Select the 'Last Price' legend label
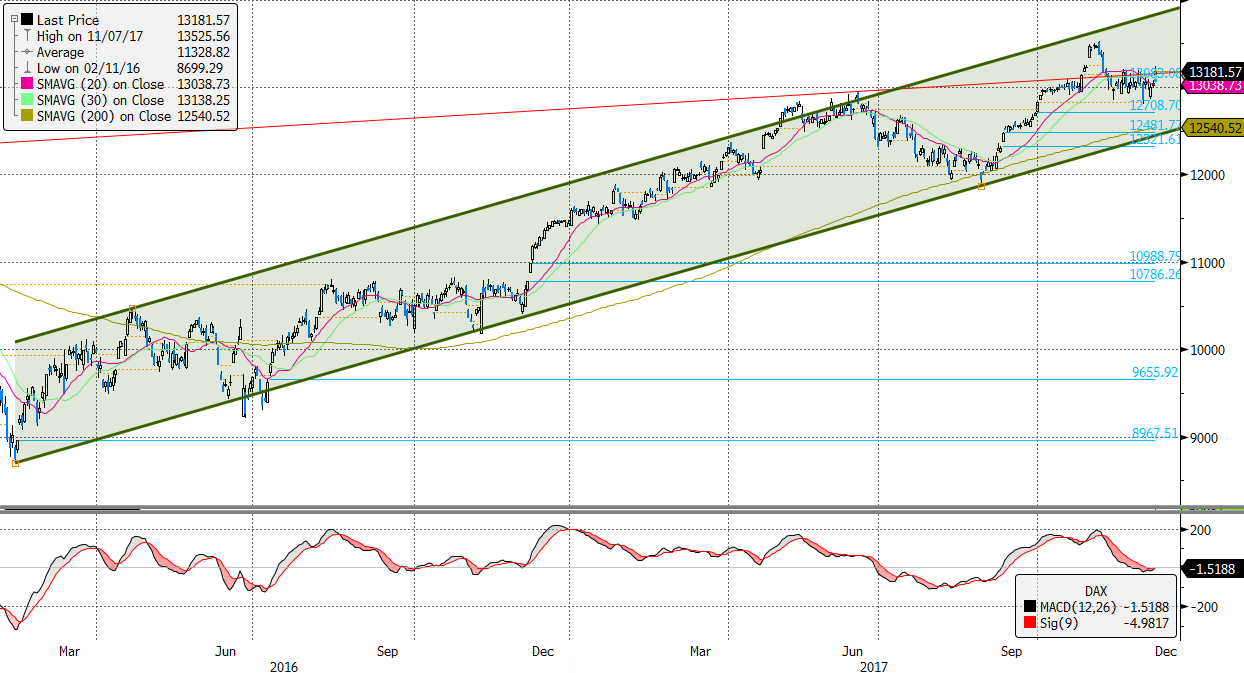Viewport: 1244px width, 673px height. [68, 20]
